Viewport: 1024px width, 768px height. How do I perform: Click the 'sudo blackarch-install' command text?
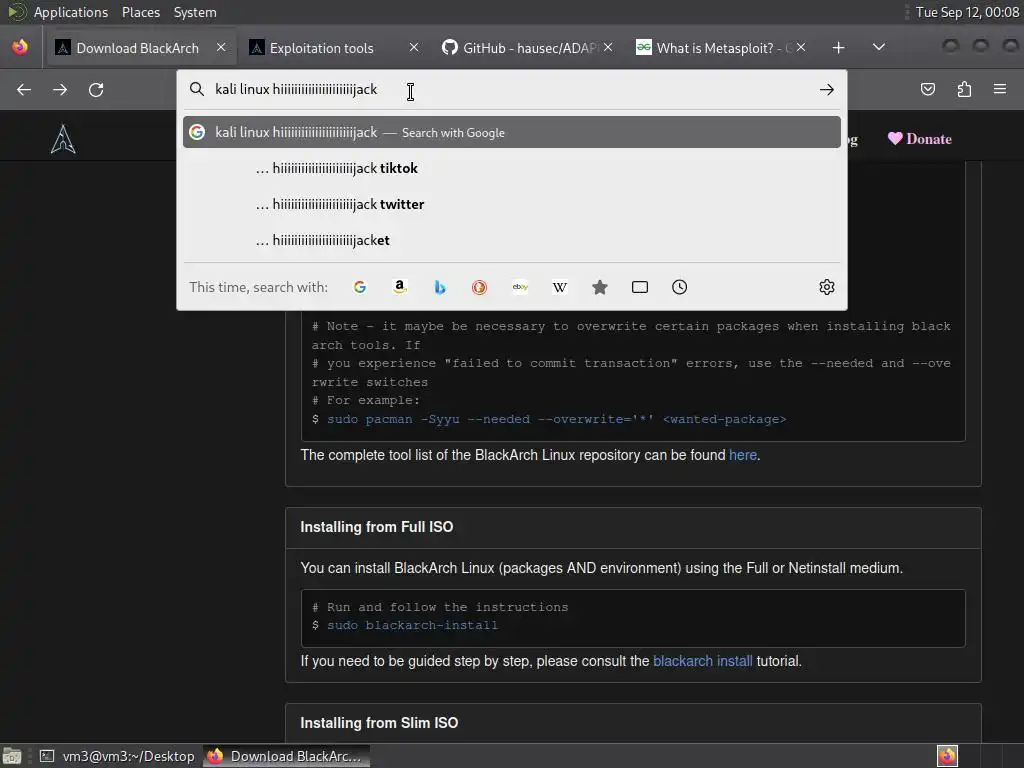[412, 626]
